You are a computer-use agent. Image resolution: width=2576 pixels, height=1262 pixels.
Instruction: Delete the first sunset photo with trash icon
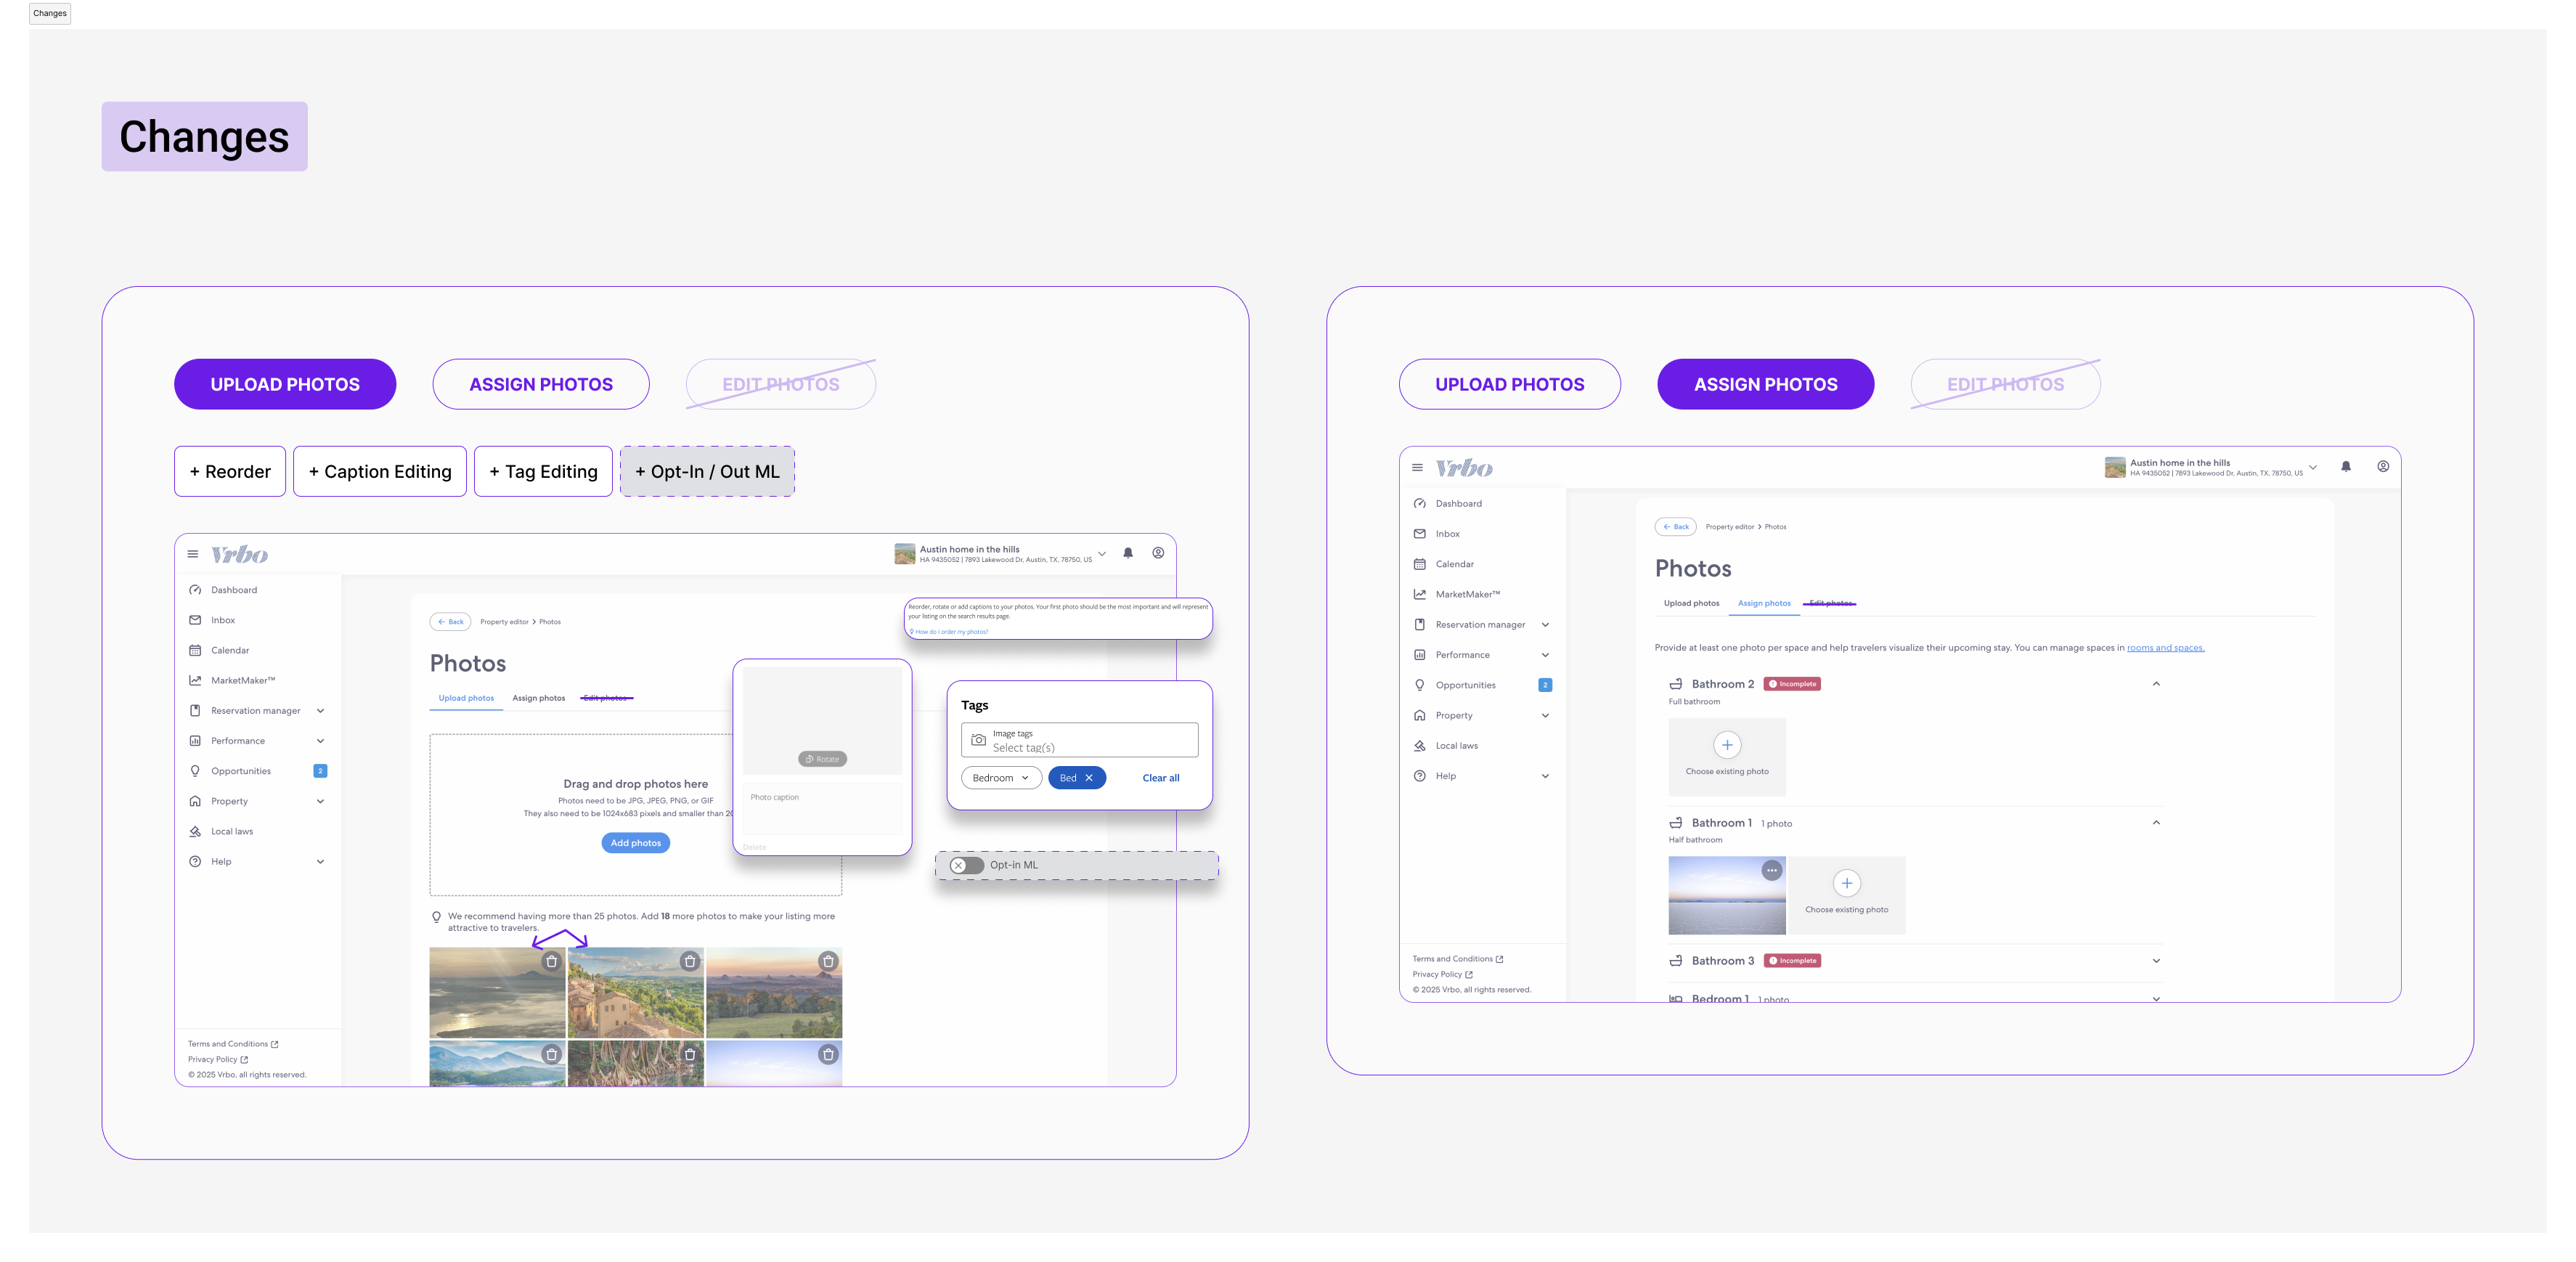coord(550,961)
